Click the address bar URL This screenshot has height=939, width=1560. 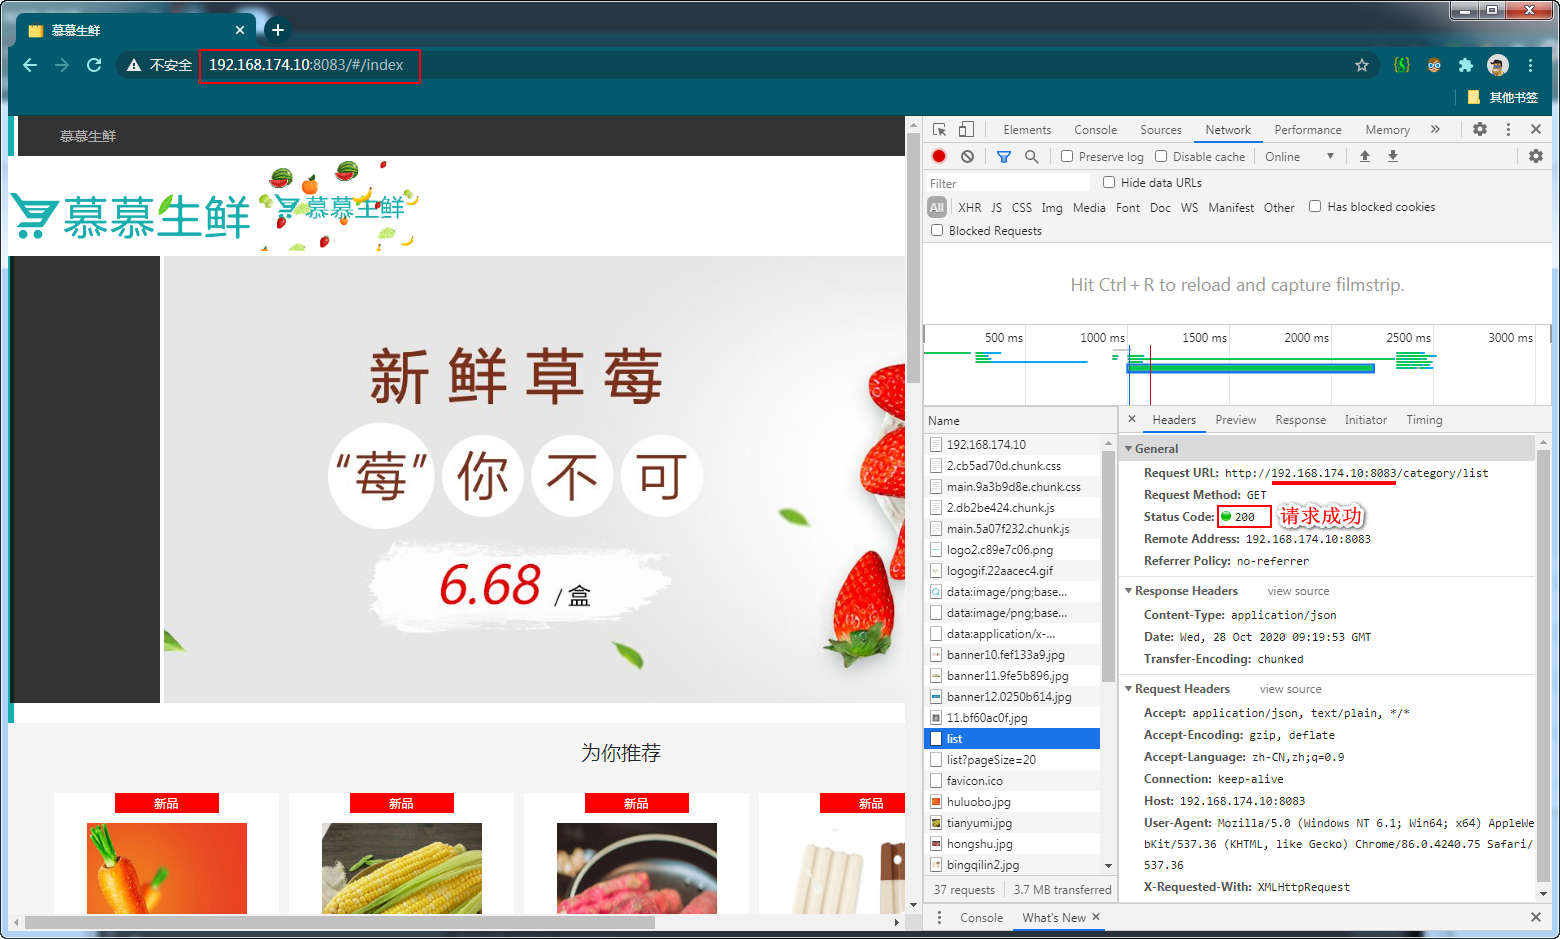[x=306, y=65]
